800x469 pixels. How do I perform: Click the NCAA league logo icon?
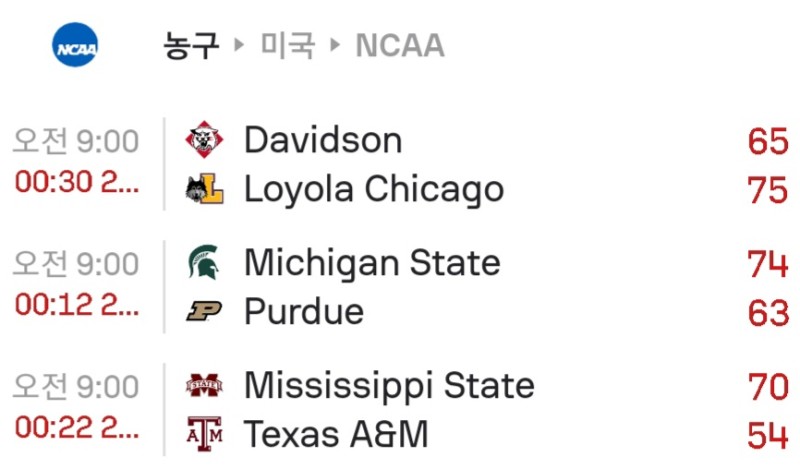click(x=76, y=46)
